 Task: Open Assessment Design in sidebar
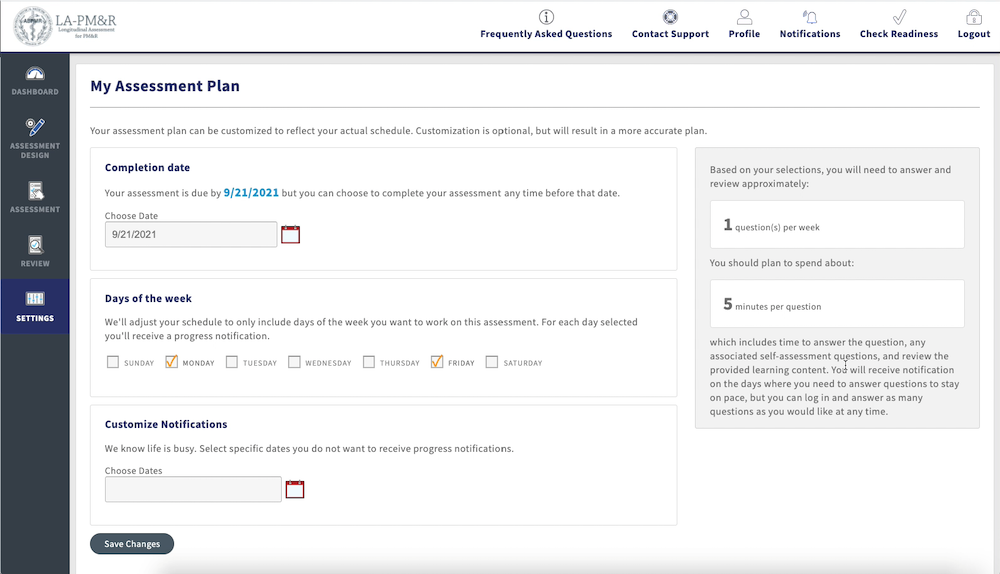[35, 137]
